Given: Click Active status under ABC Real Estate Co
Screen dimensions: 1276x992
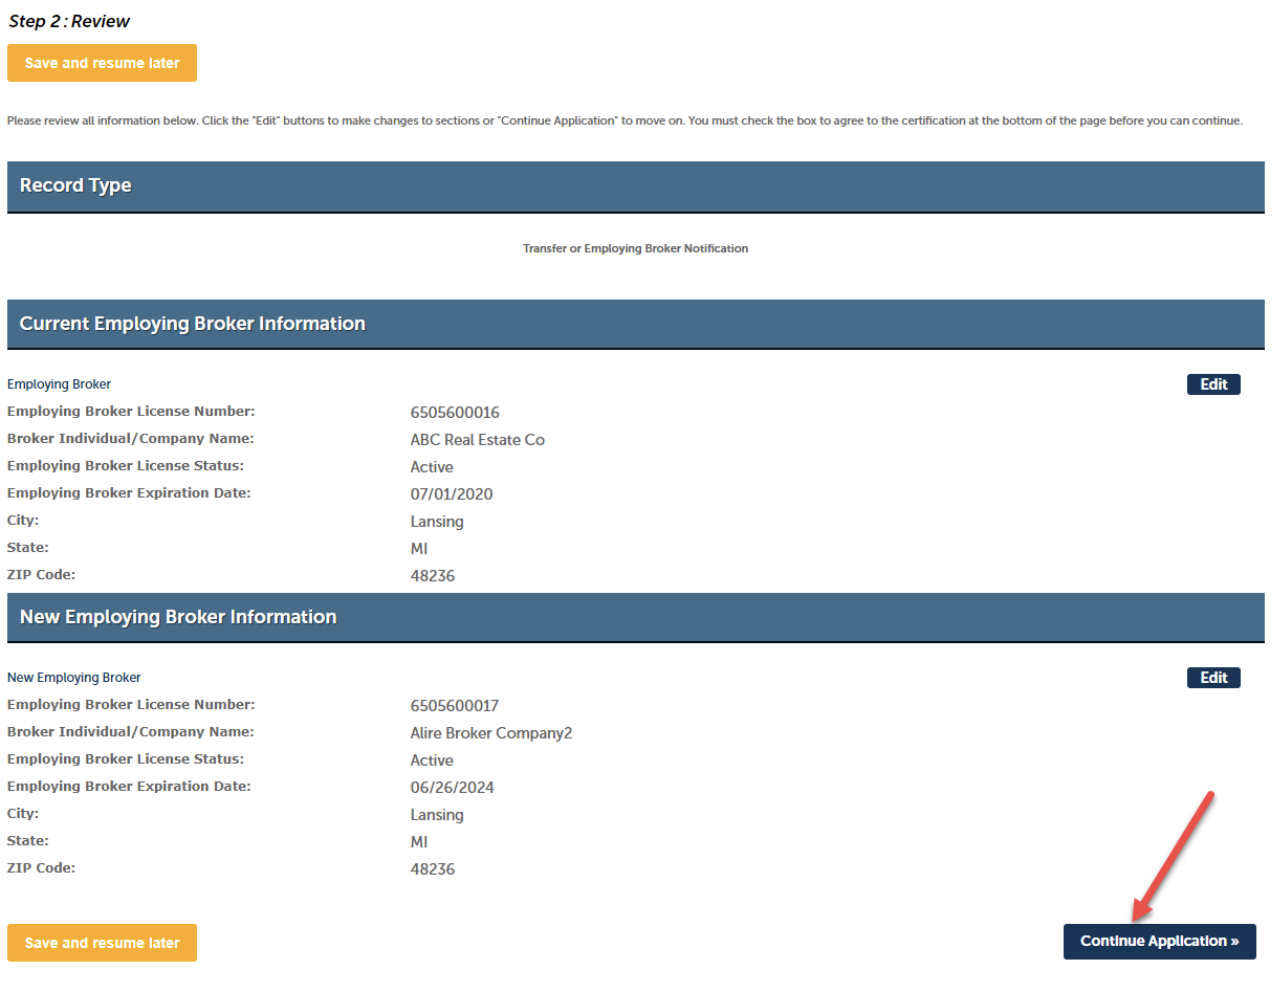Looking at the screenshot, I should point(432,467).
